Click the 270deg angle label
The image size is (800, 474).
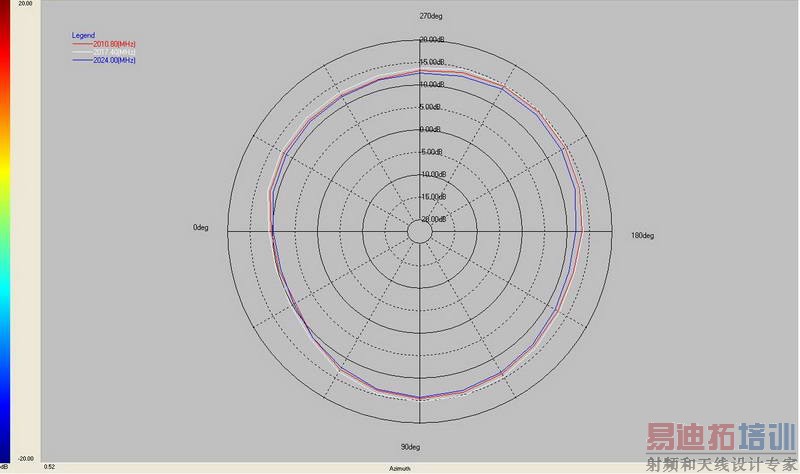coord(431,16)
